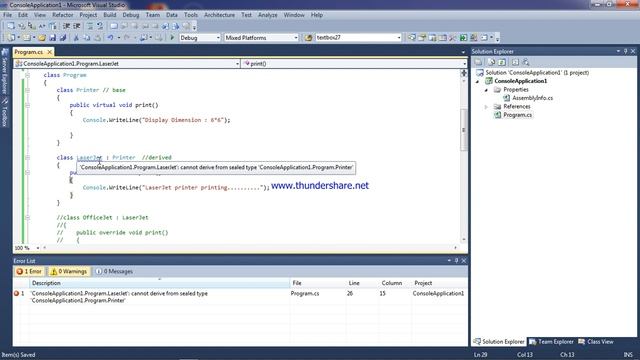Screen dimensions: 640x360
Task: Toggle the '0 Warnings' filter button
Action: (69, 271)
